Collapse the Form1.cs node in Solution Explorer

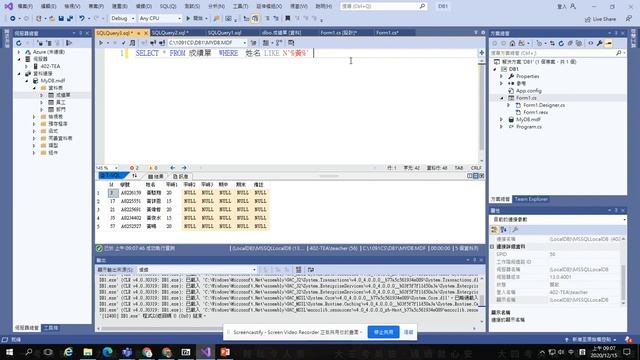click(x=502, y=98)
